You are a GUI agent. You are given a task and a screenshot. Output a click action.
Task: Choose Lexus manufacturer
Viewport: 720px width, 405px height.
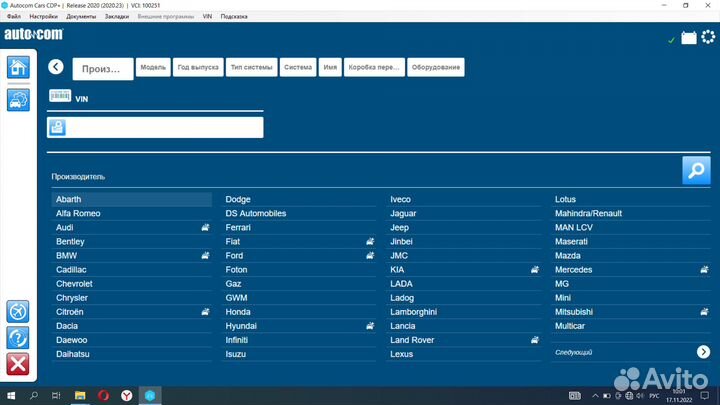464,354
